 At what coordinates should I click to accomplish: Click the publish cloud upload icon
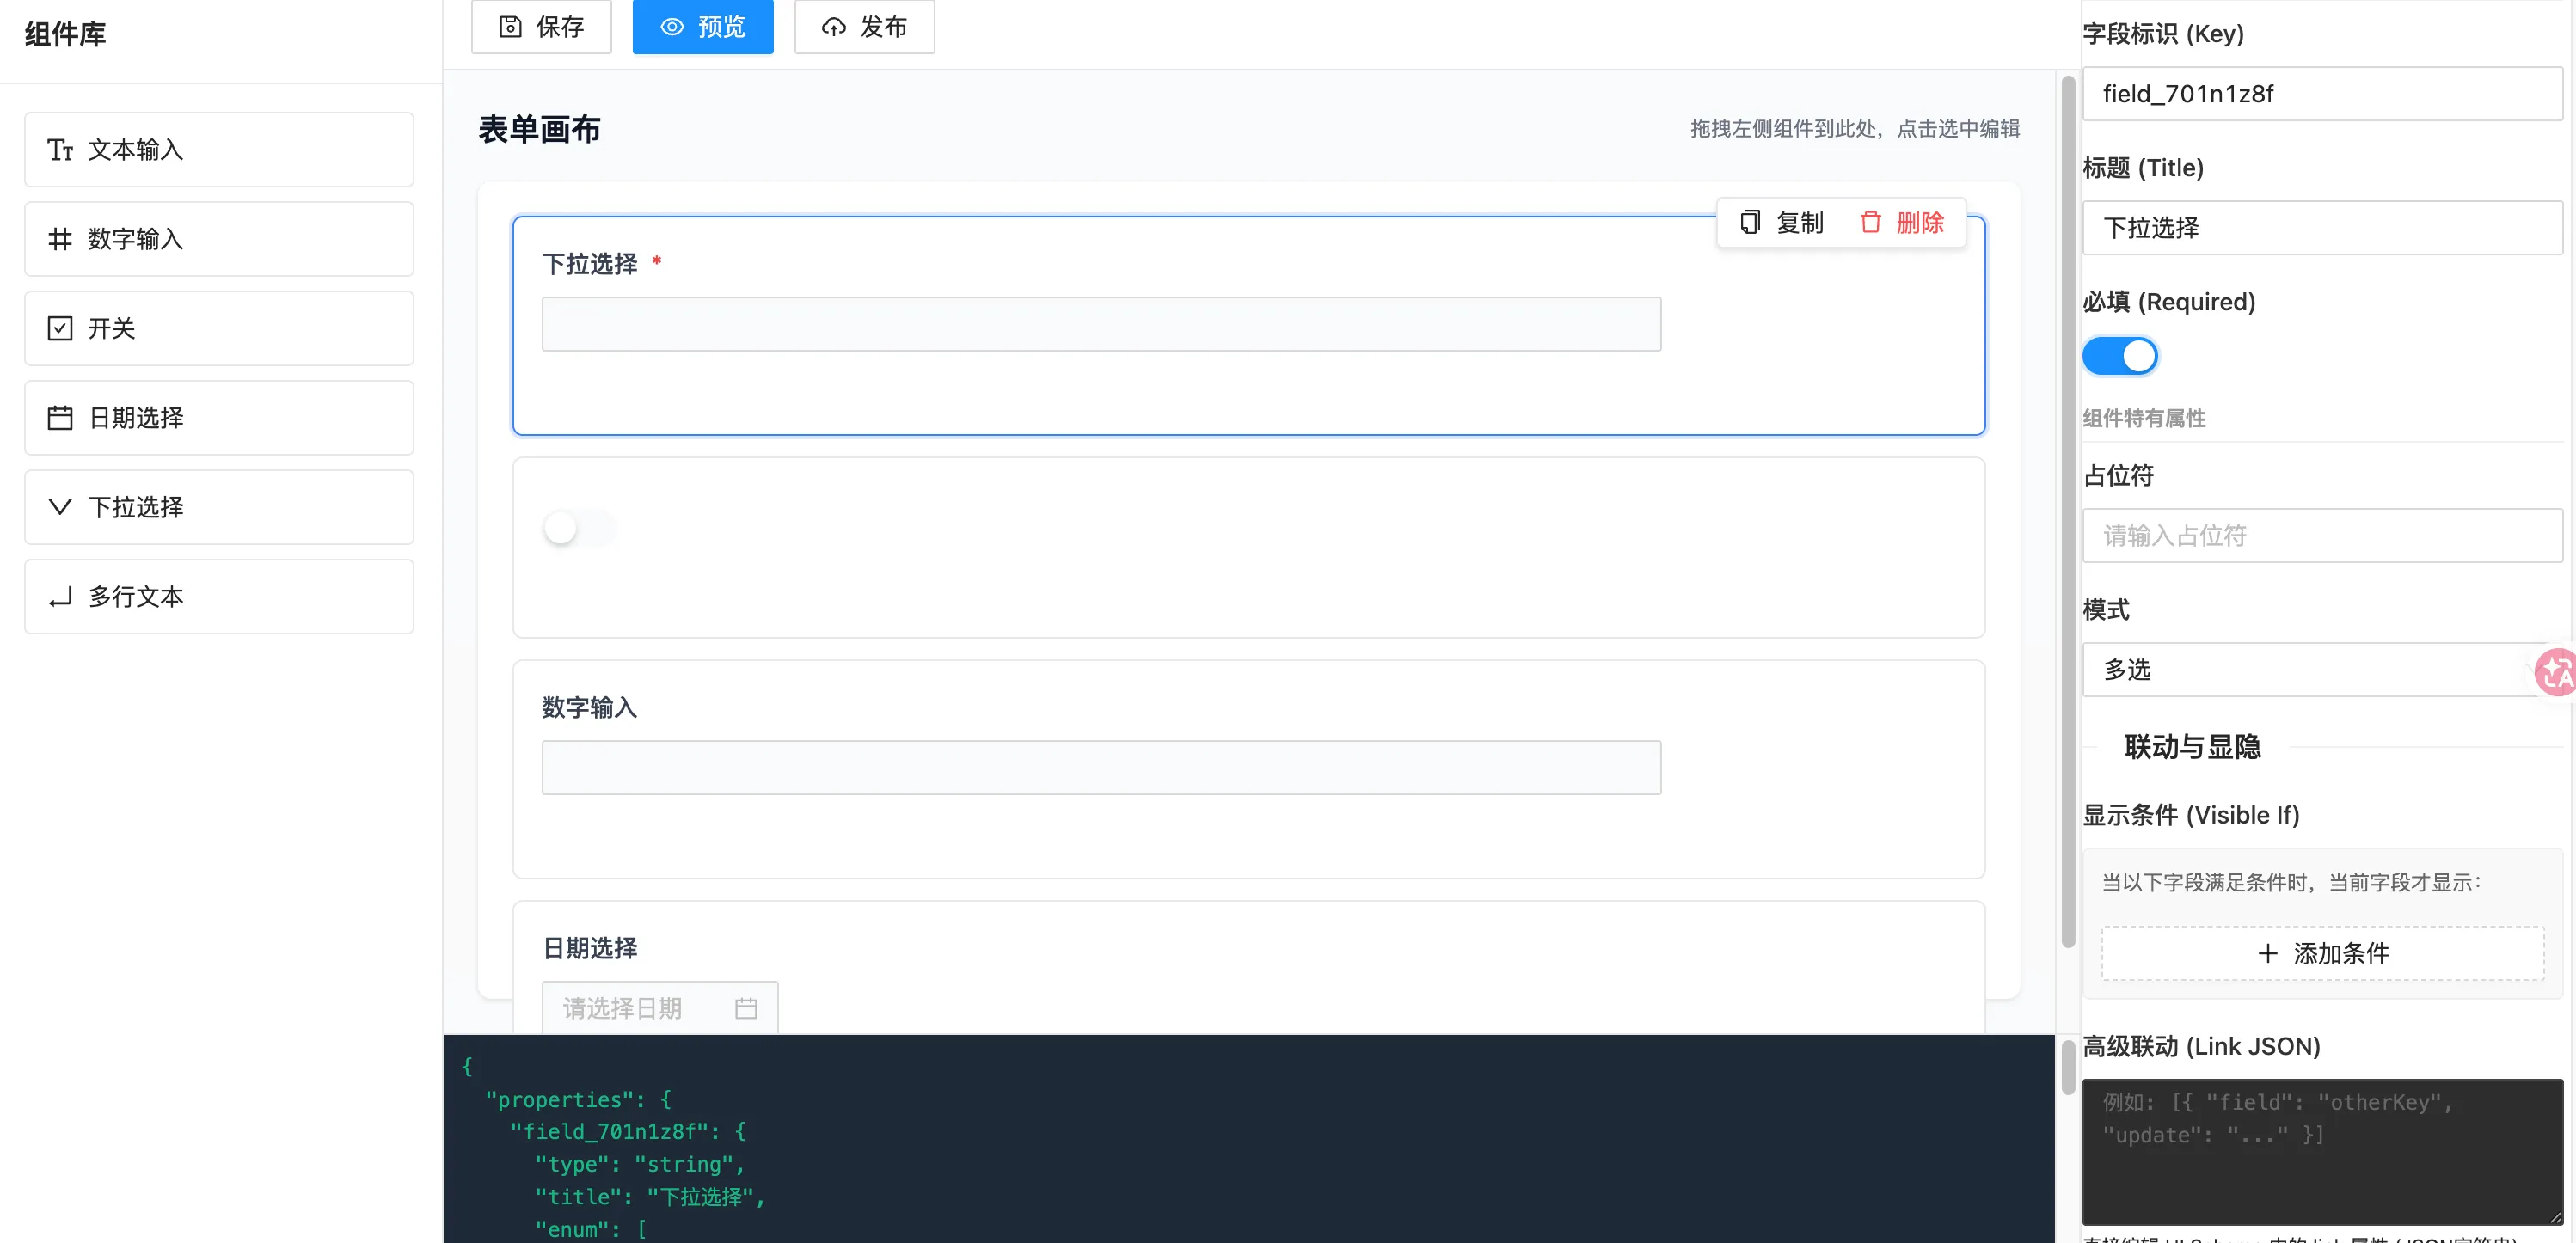pos(834,27)
